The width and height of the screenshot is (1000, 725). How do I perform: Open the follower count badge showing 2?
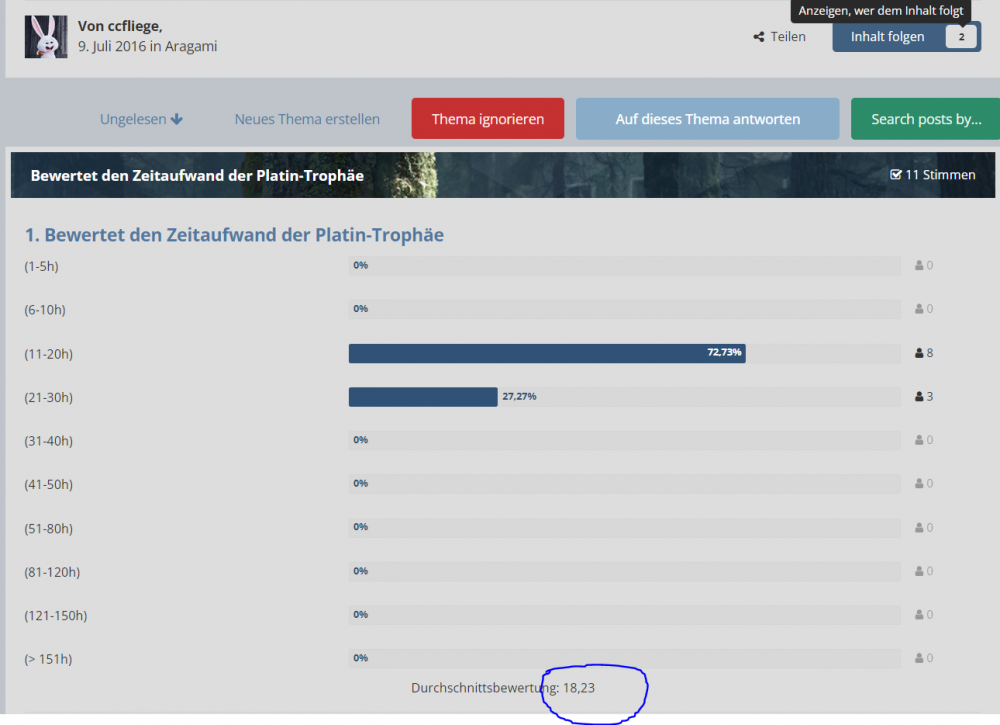(x=961, y=37)
